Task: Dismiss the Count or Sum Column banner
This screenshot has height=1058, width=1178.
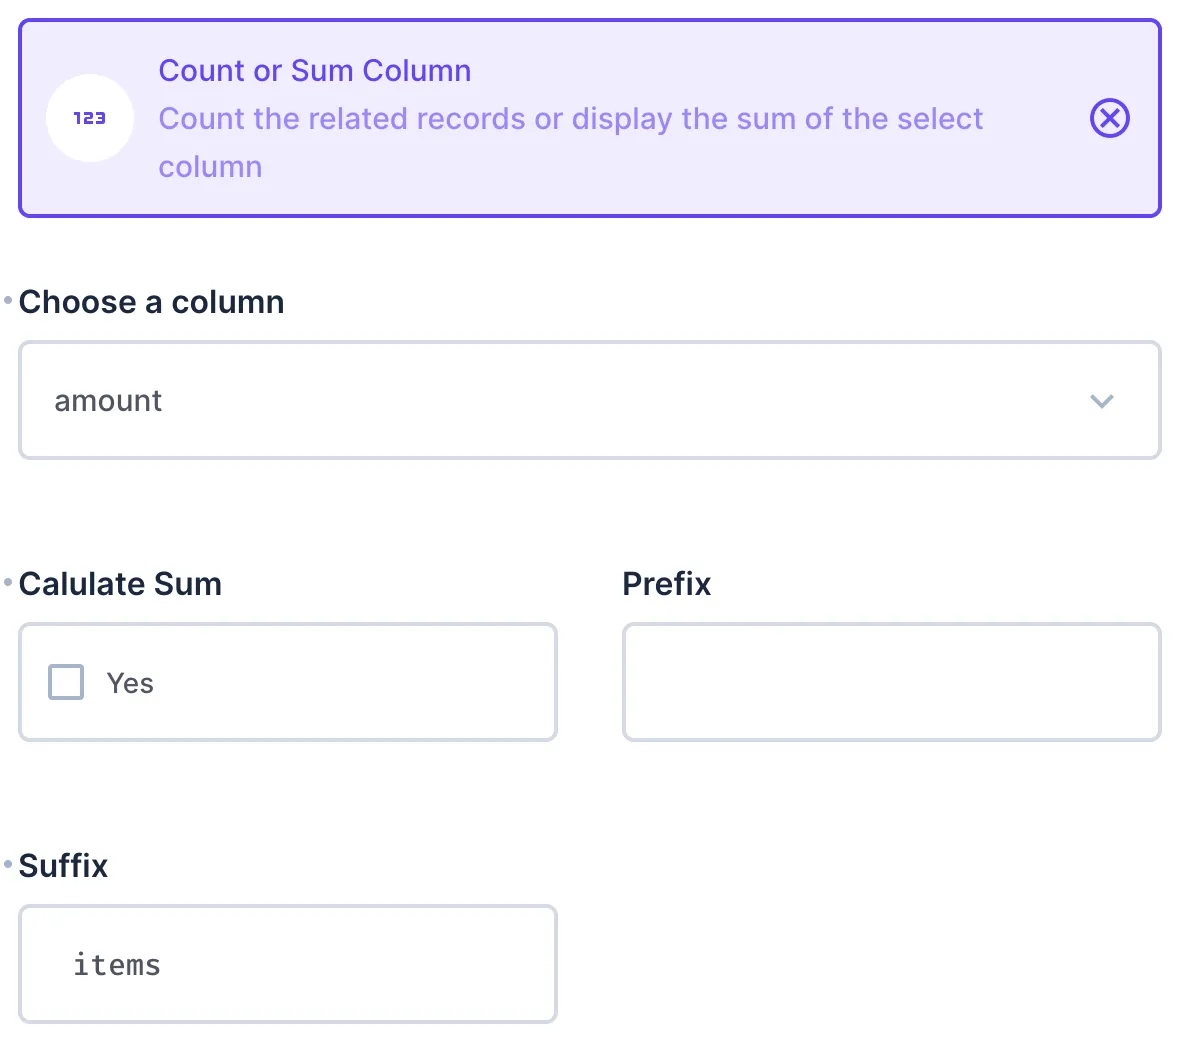Action: [1109, 117]
